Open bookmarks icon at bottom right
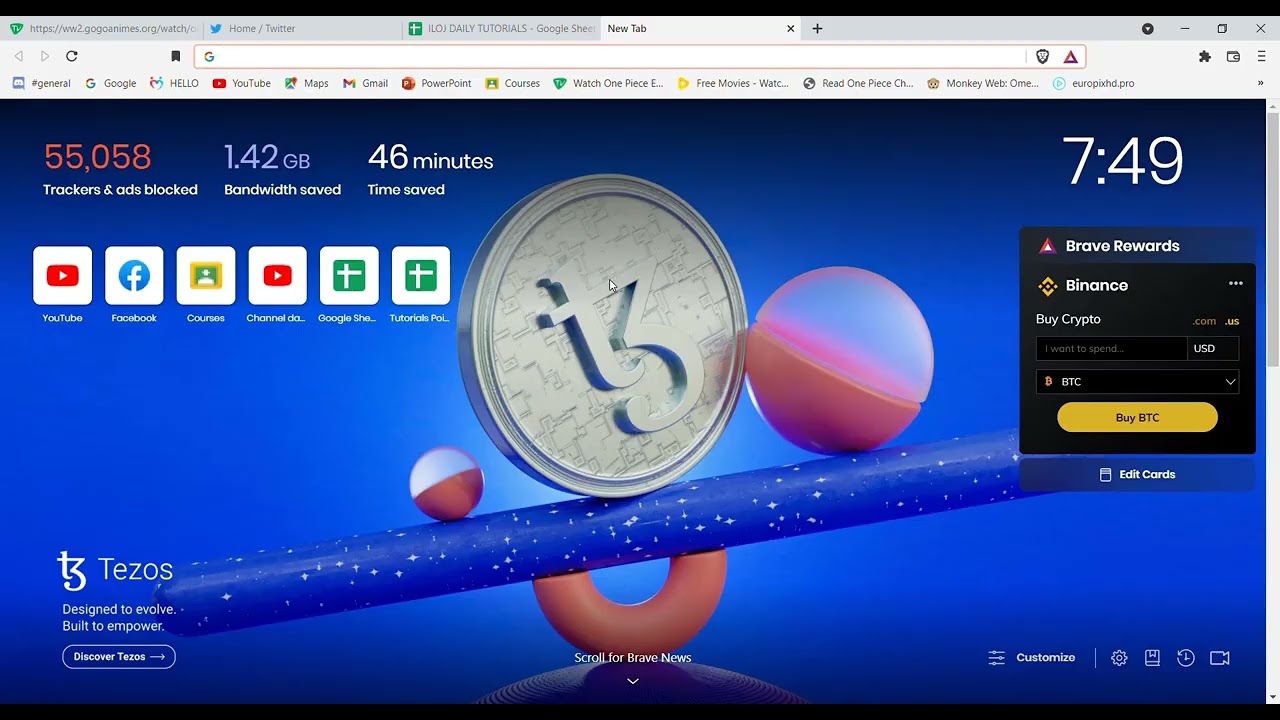 [1152, 658]
